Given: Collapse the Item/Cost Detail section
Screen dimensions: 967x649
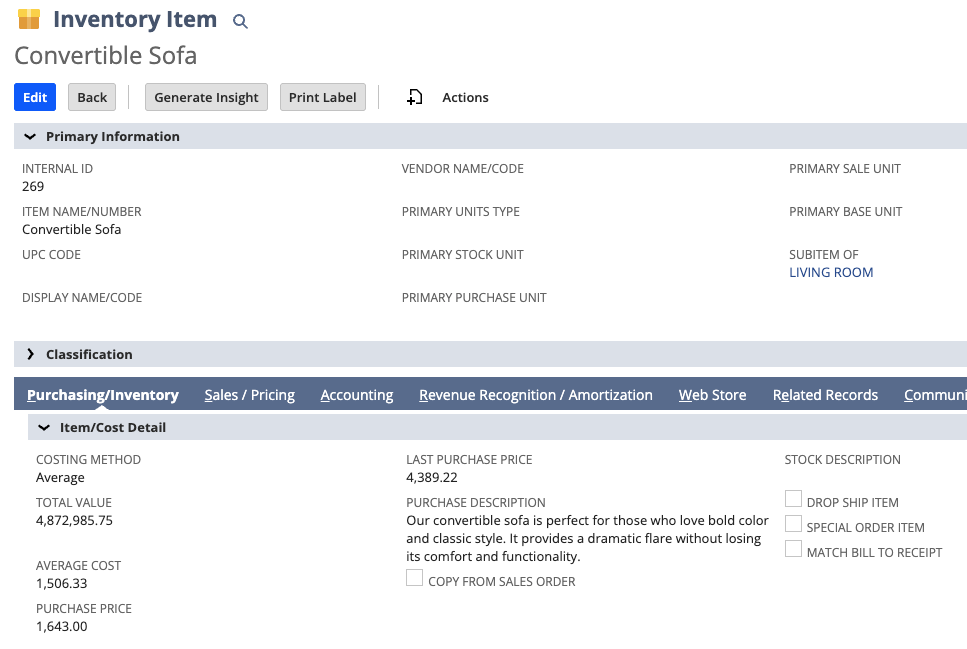Looking at the screenshot, I should [44, 428].
